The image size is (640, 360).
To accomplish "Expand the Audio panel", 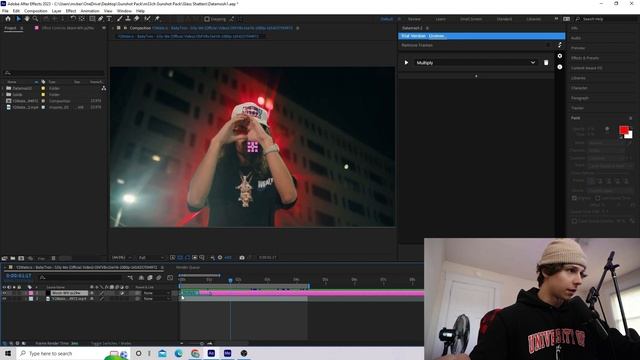I will [x=576, y=38].
